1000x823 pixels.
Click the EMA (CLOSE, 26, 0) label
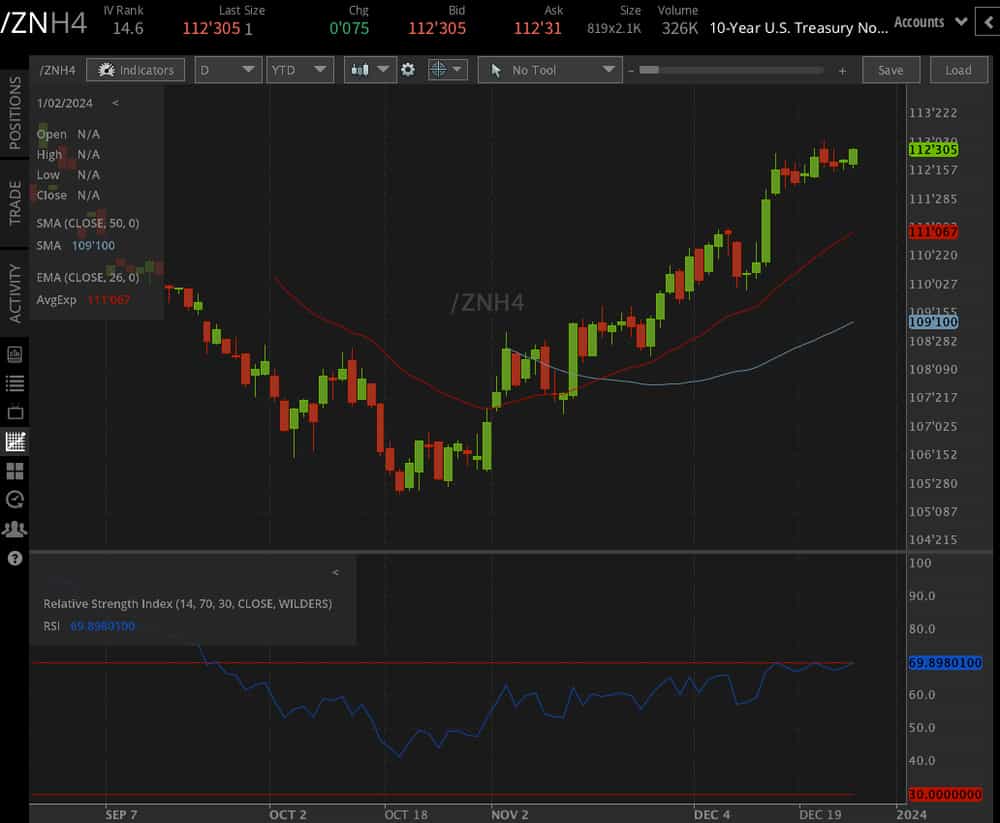(87, 278)
